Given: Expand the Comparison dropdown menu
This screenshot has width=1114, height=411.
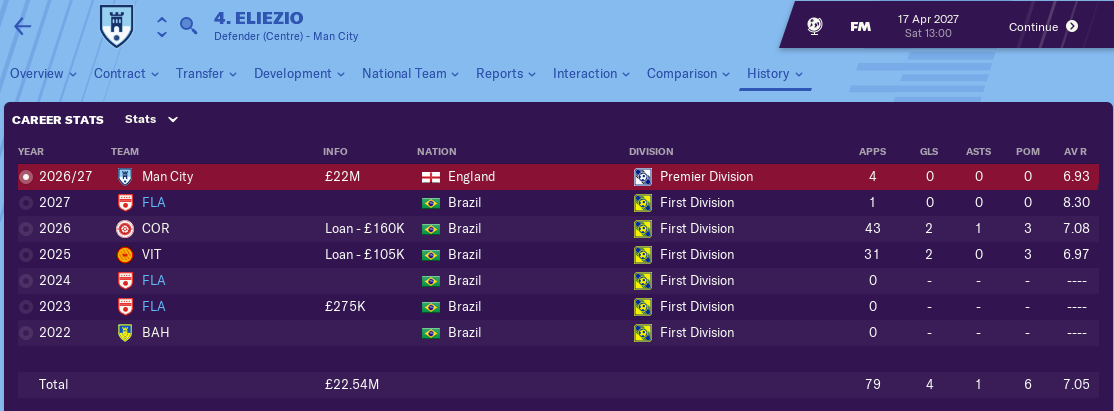Looking at the screenshot, I should (689, 74).
